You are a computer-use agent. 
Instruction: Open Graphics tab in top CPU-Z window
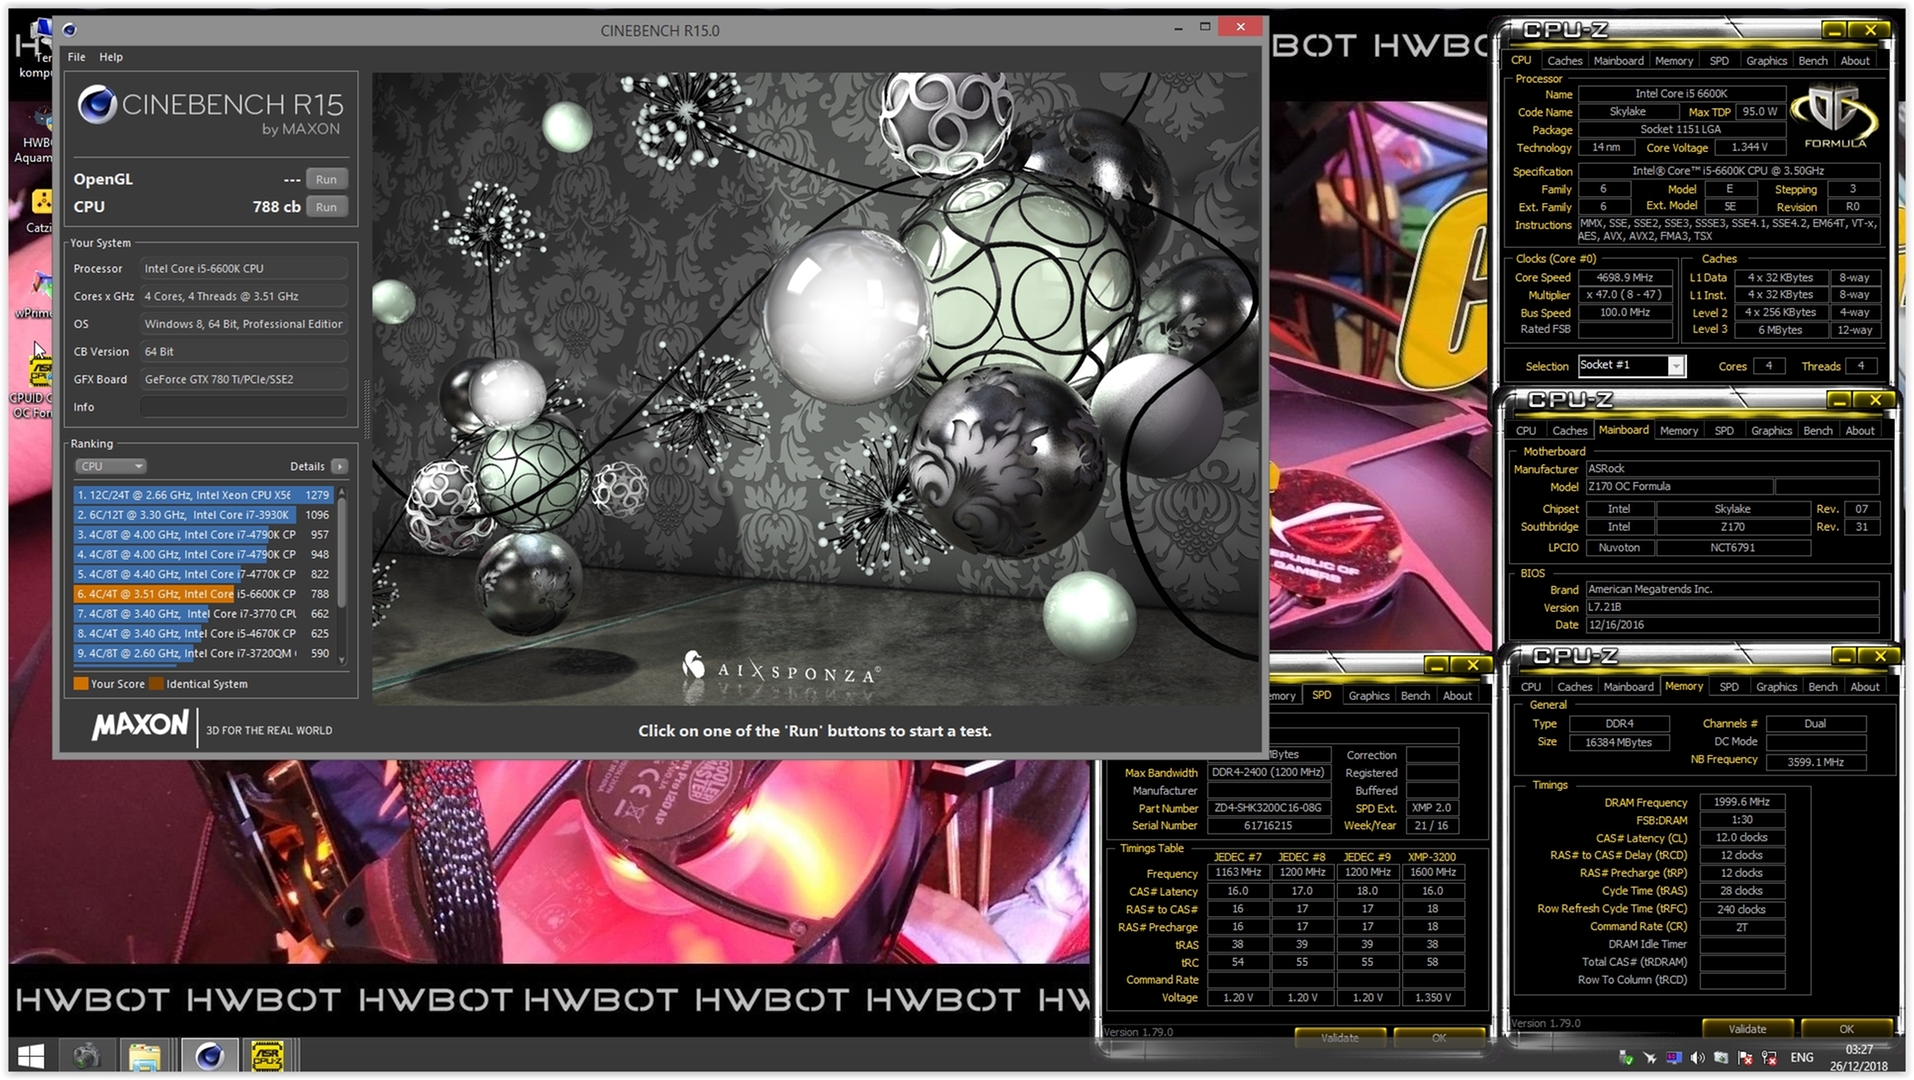(x=1766, y=61)
